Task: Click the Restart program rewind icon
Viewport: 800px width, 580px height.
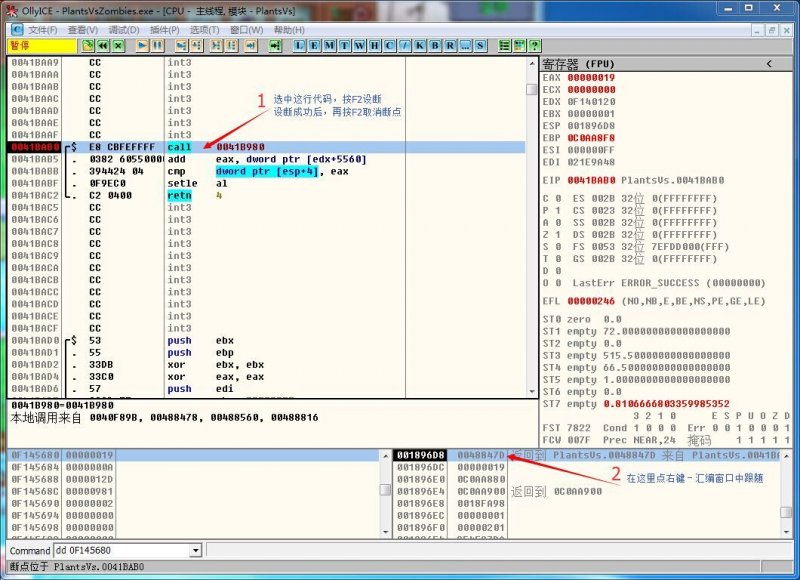Action: pos(103,46)
